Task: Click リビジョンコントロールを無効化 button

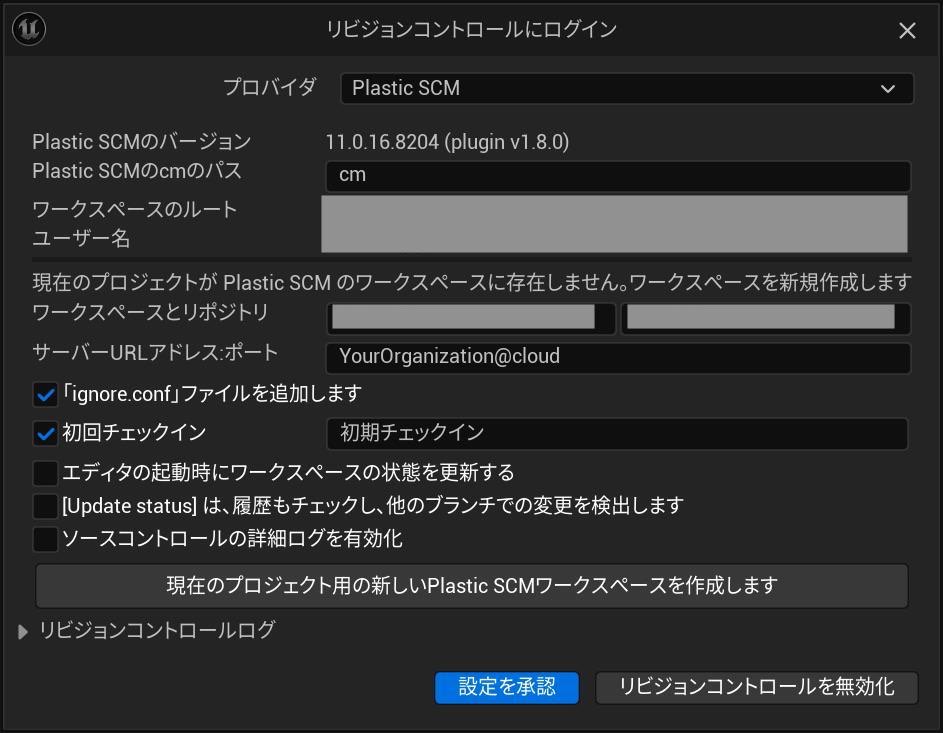Action: point(757,687)
